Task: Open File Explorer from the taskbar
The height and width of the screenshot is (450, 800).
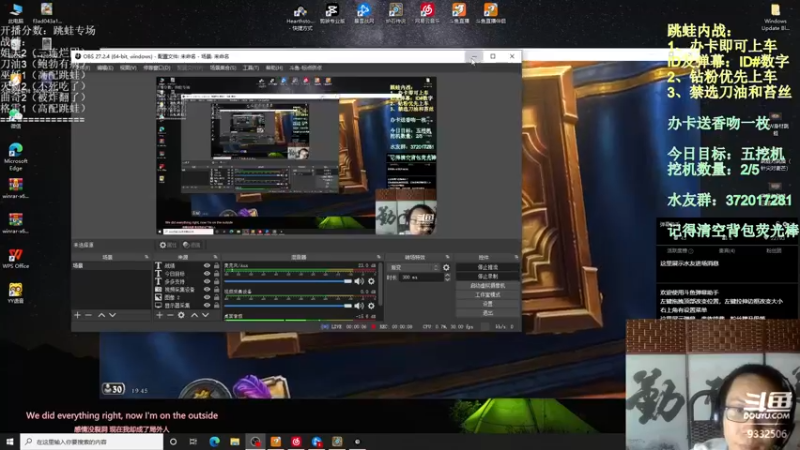Action: coord(235,441)
